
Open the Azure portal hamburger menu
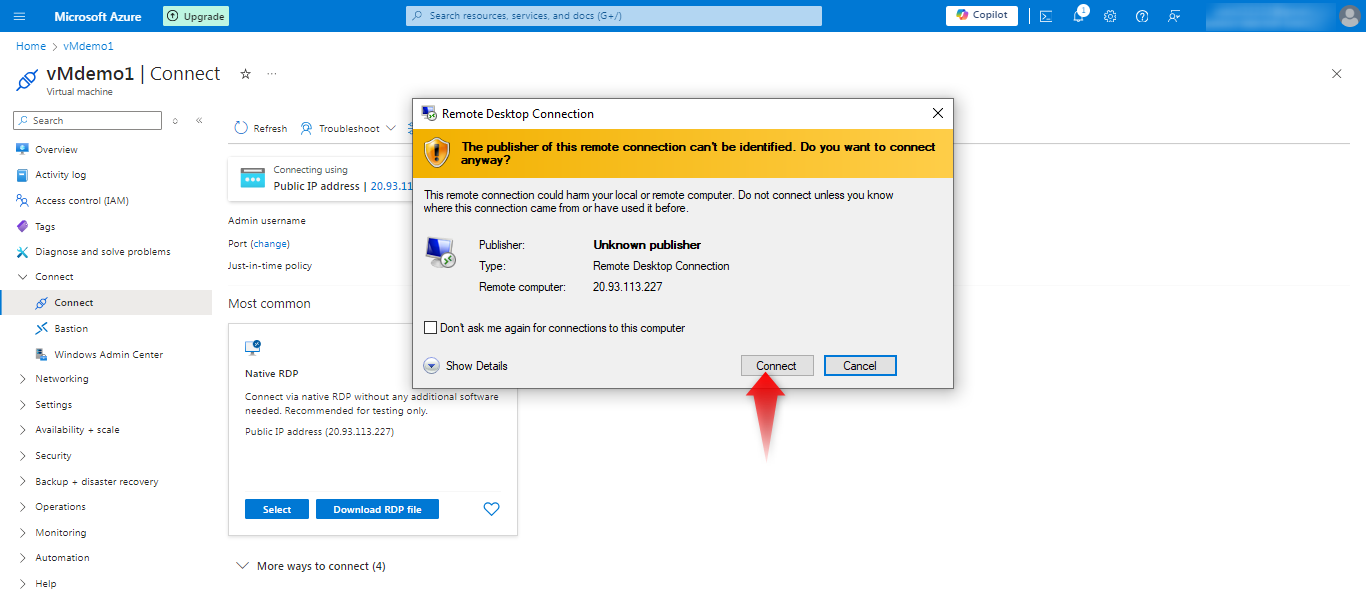(20, 16)
